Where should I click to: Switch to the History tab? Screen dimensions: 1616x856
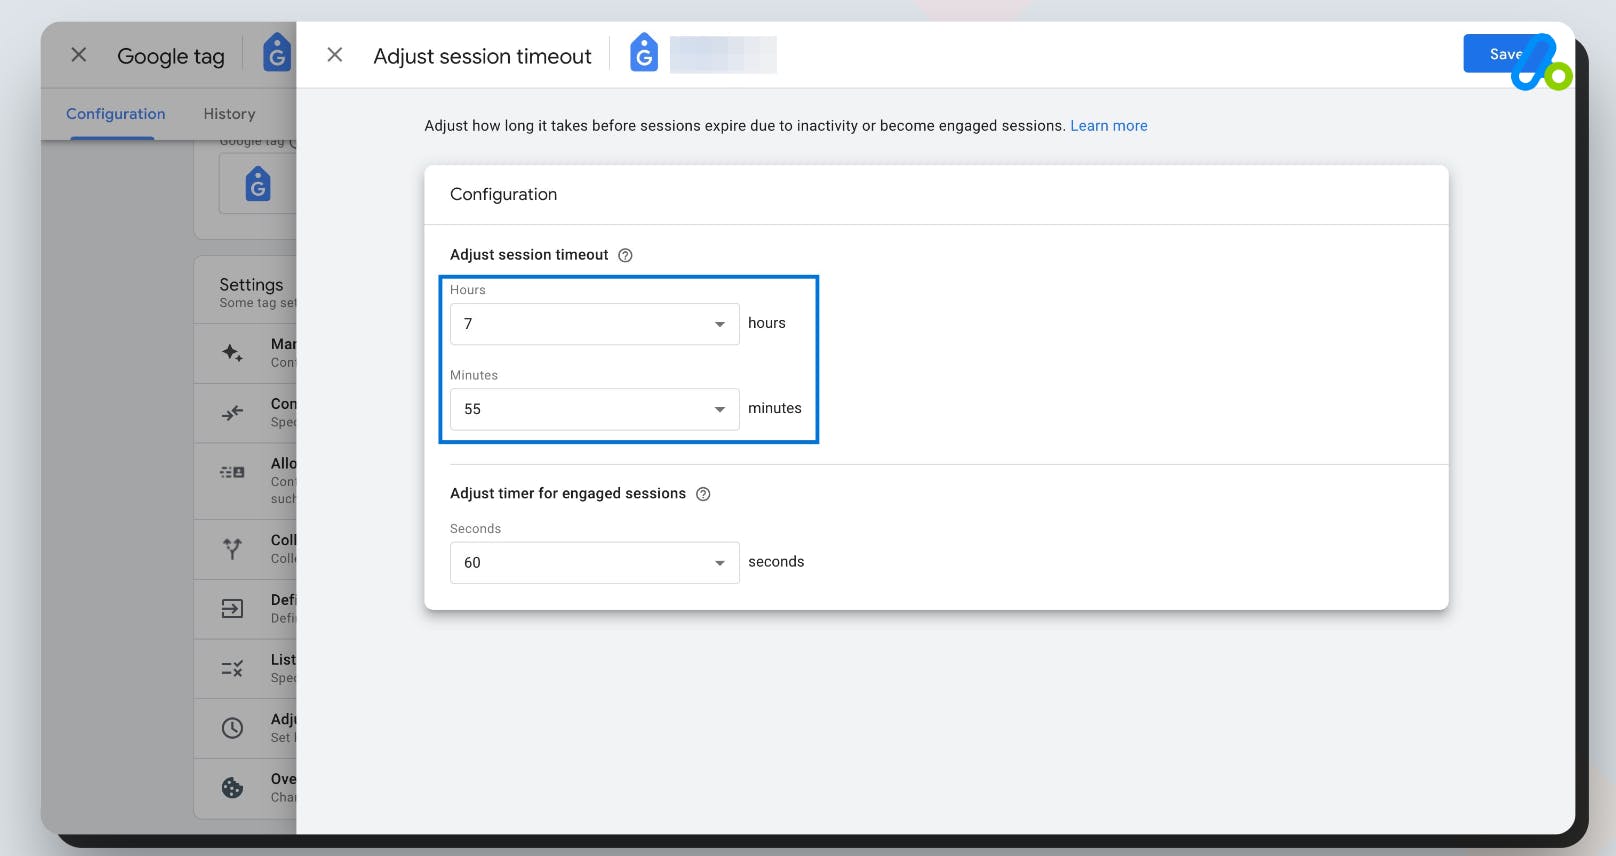[229, 113]
